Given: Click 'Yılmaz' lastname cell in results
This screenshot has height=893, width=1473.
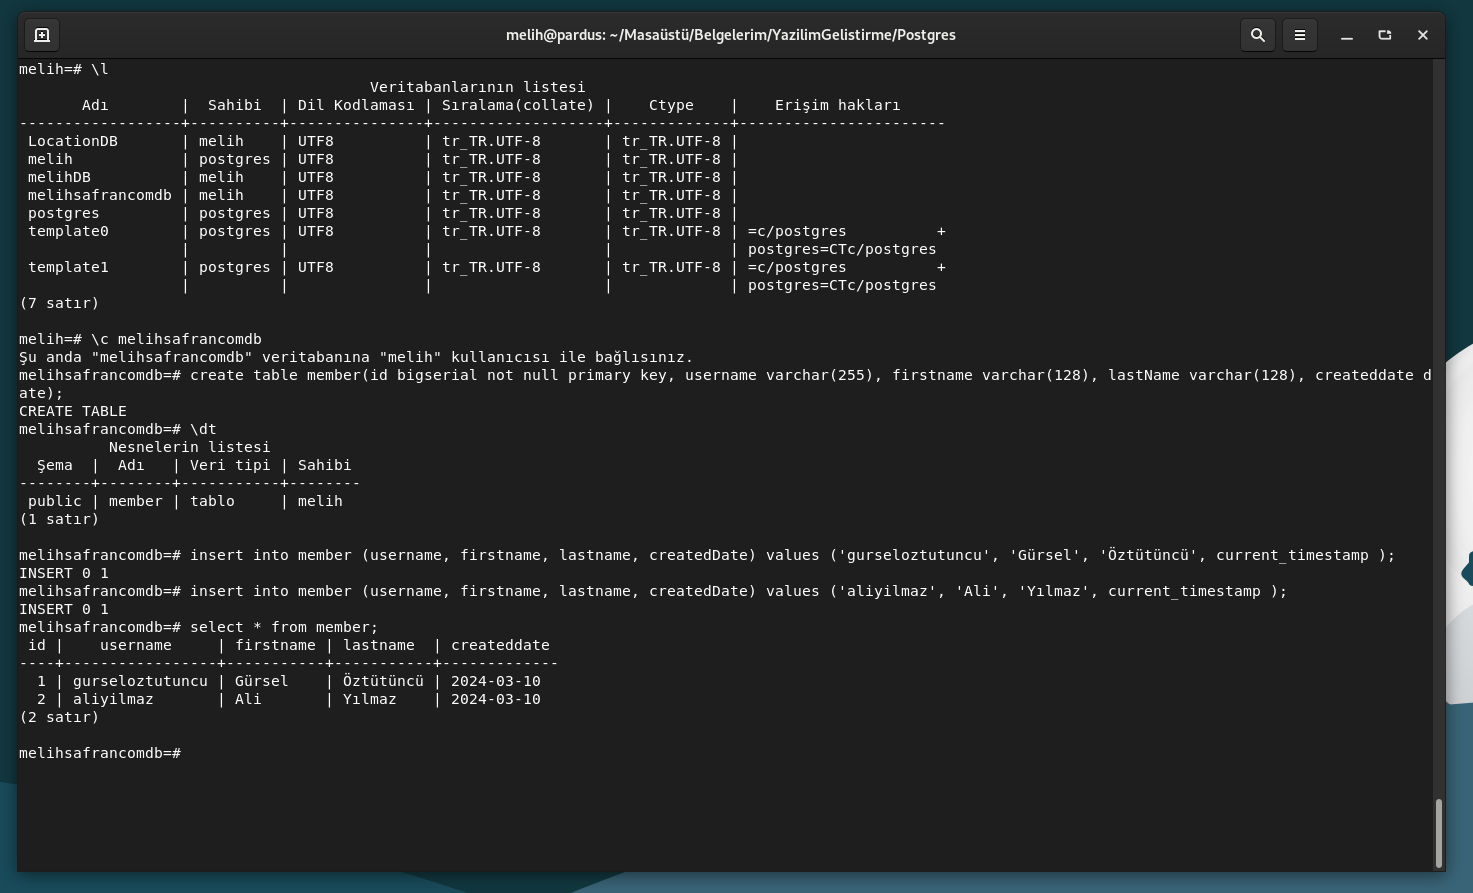Looking at the screenshot, I should [370, 699].
